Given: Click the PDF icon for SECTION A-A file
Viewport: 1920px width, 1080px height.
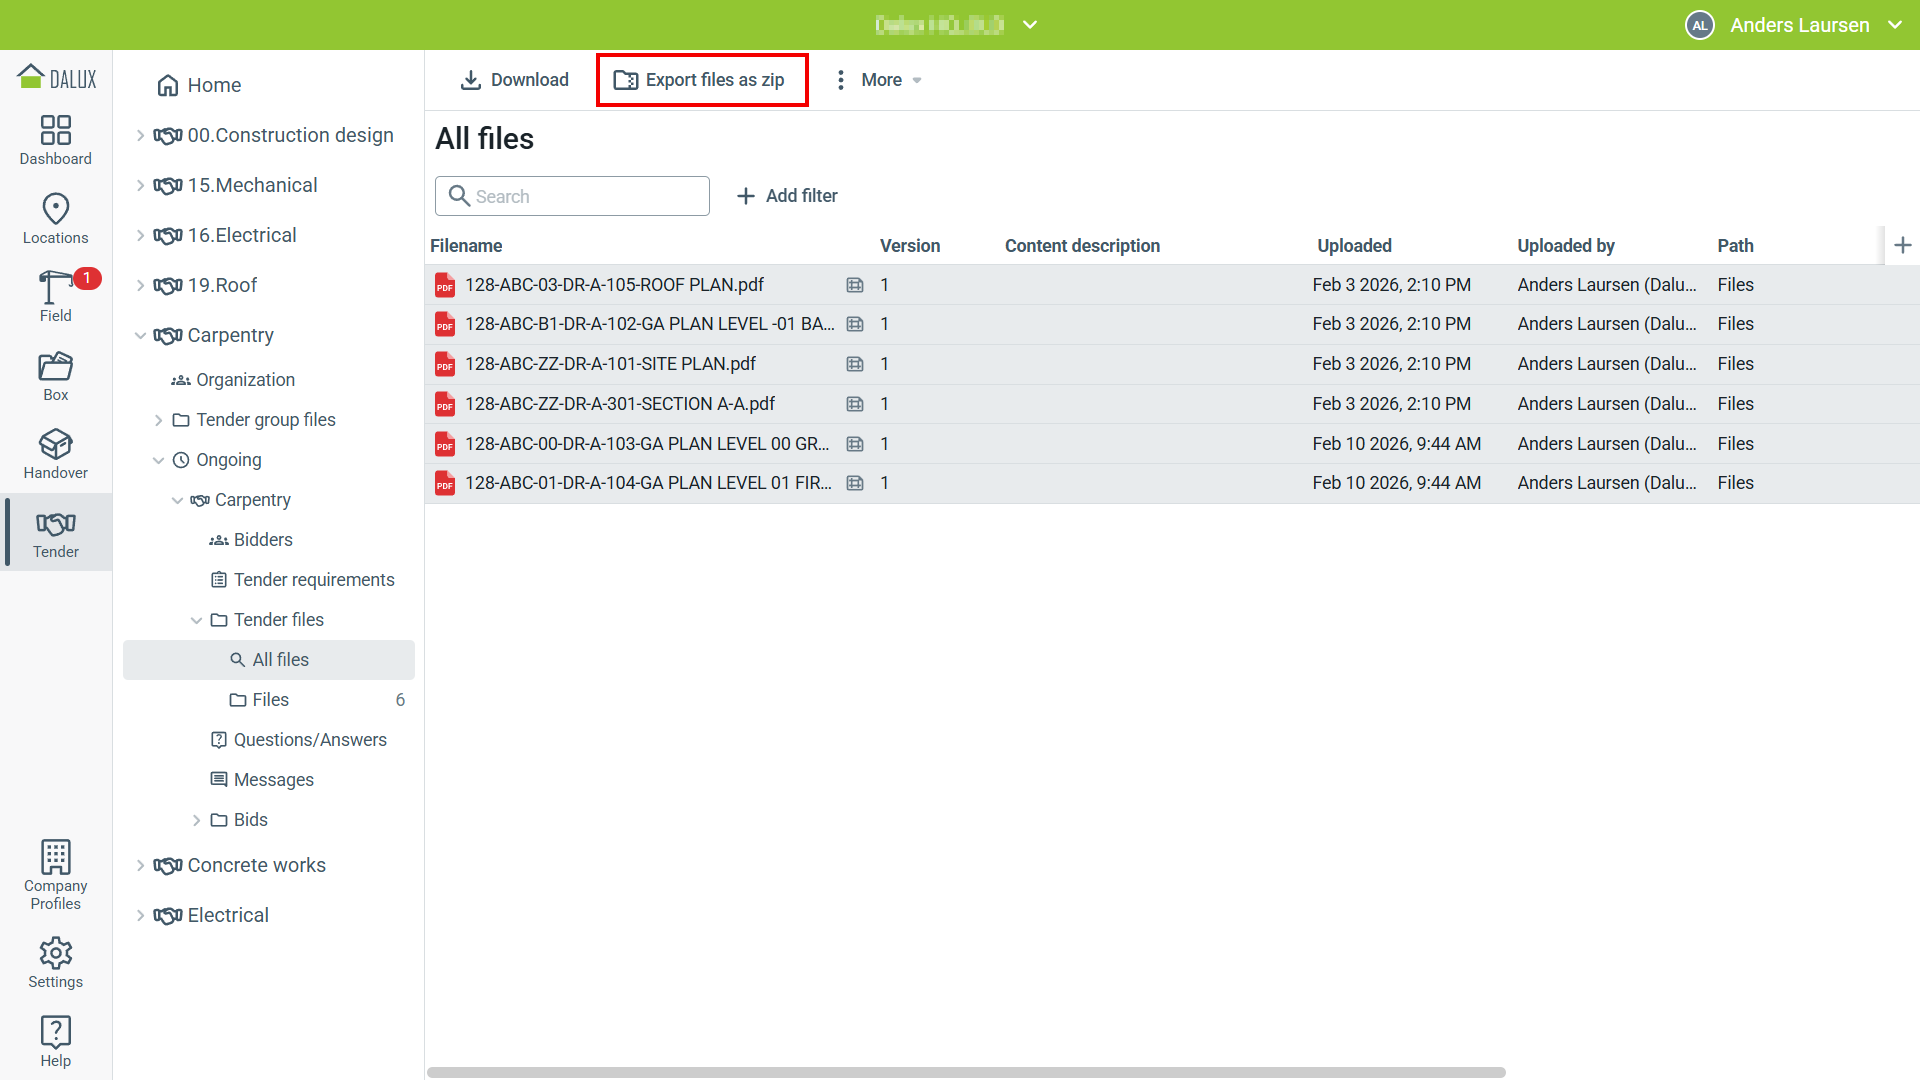Looking at the screenshot, I should [x=445, y=404].
